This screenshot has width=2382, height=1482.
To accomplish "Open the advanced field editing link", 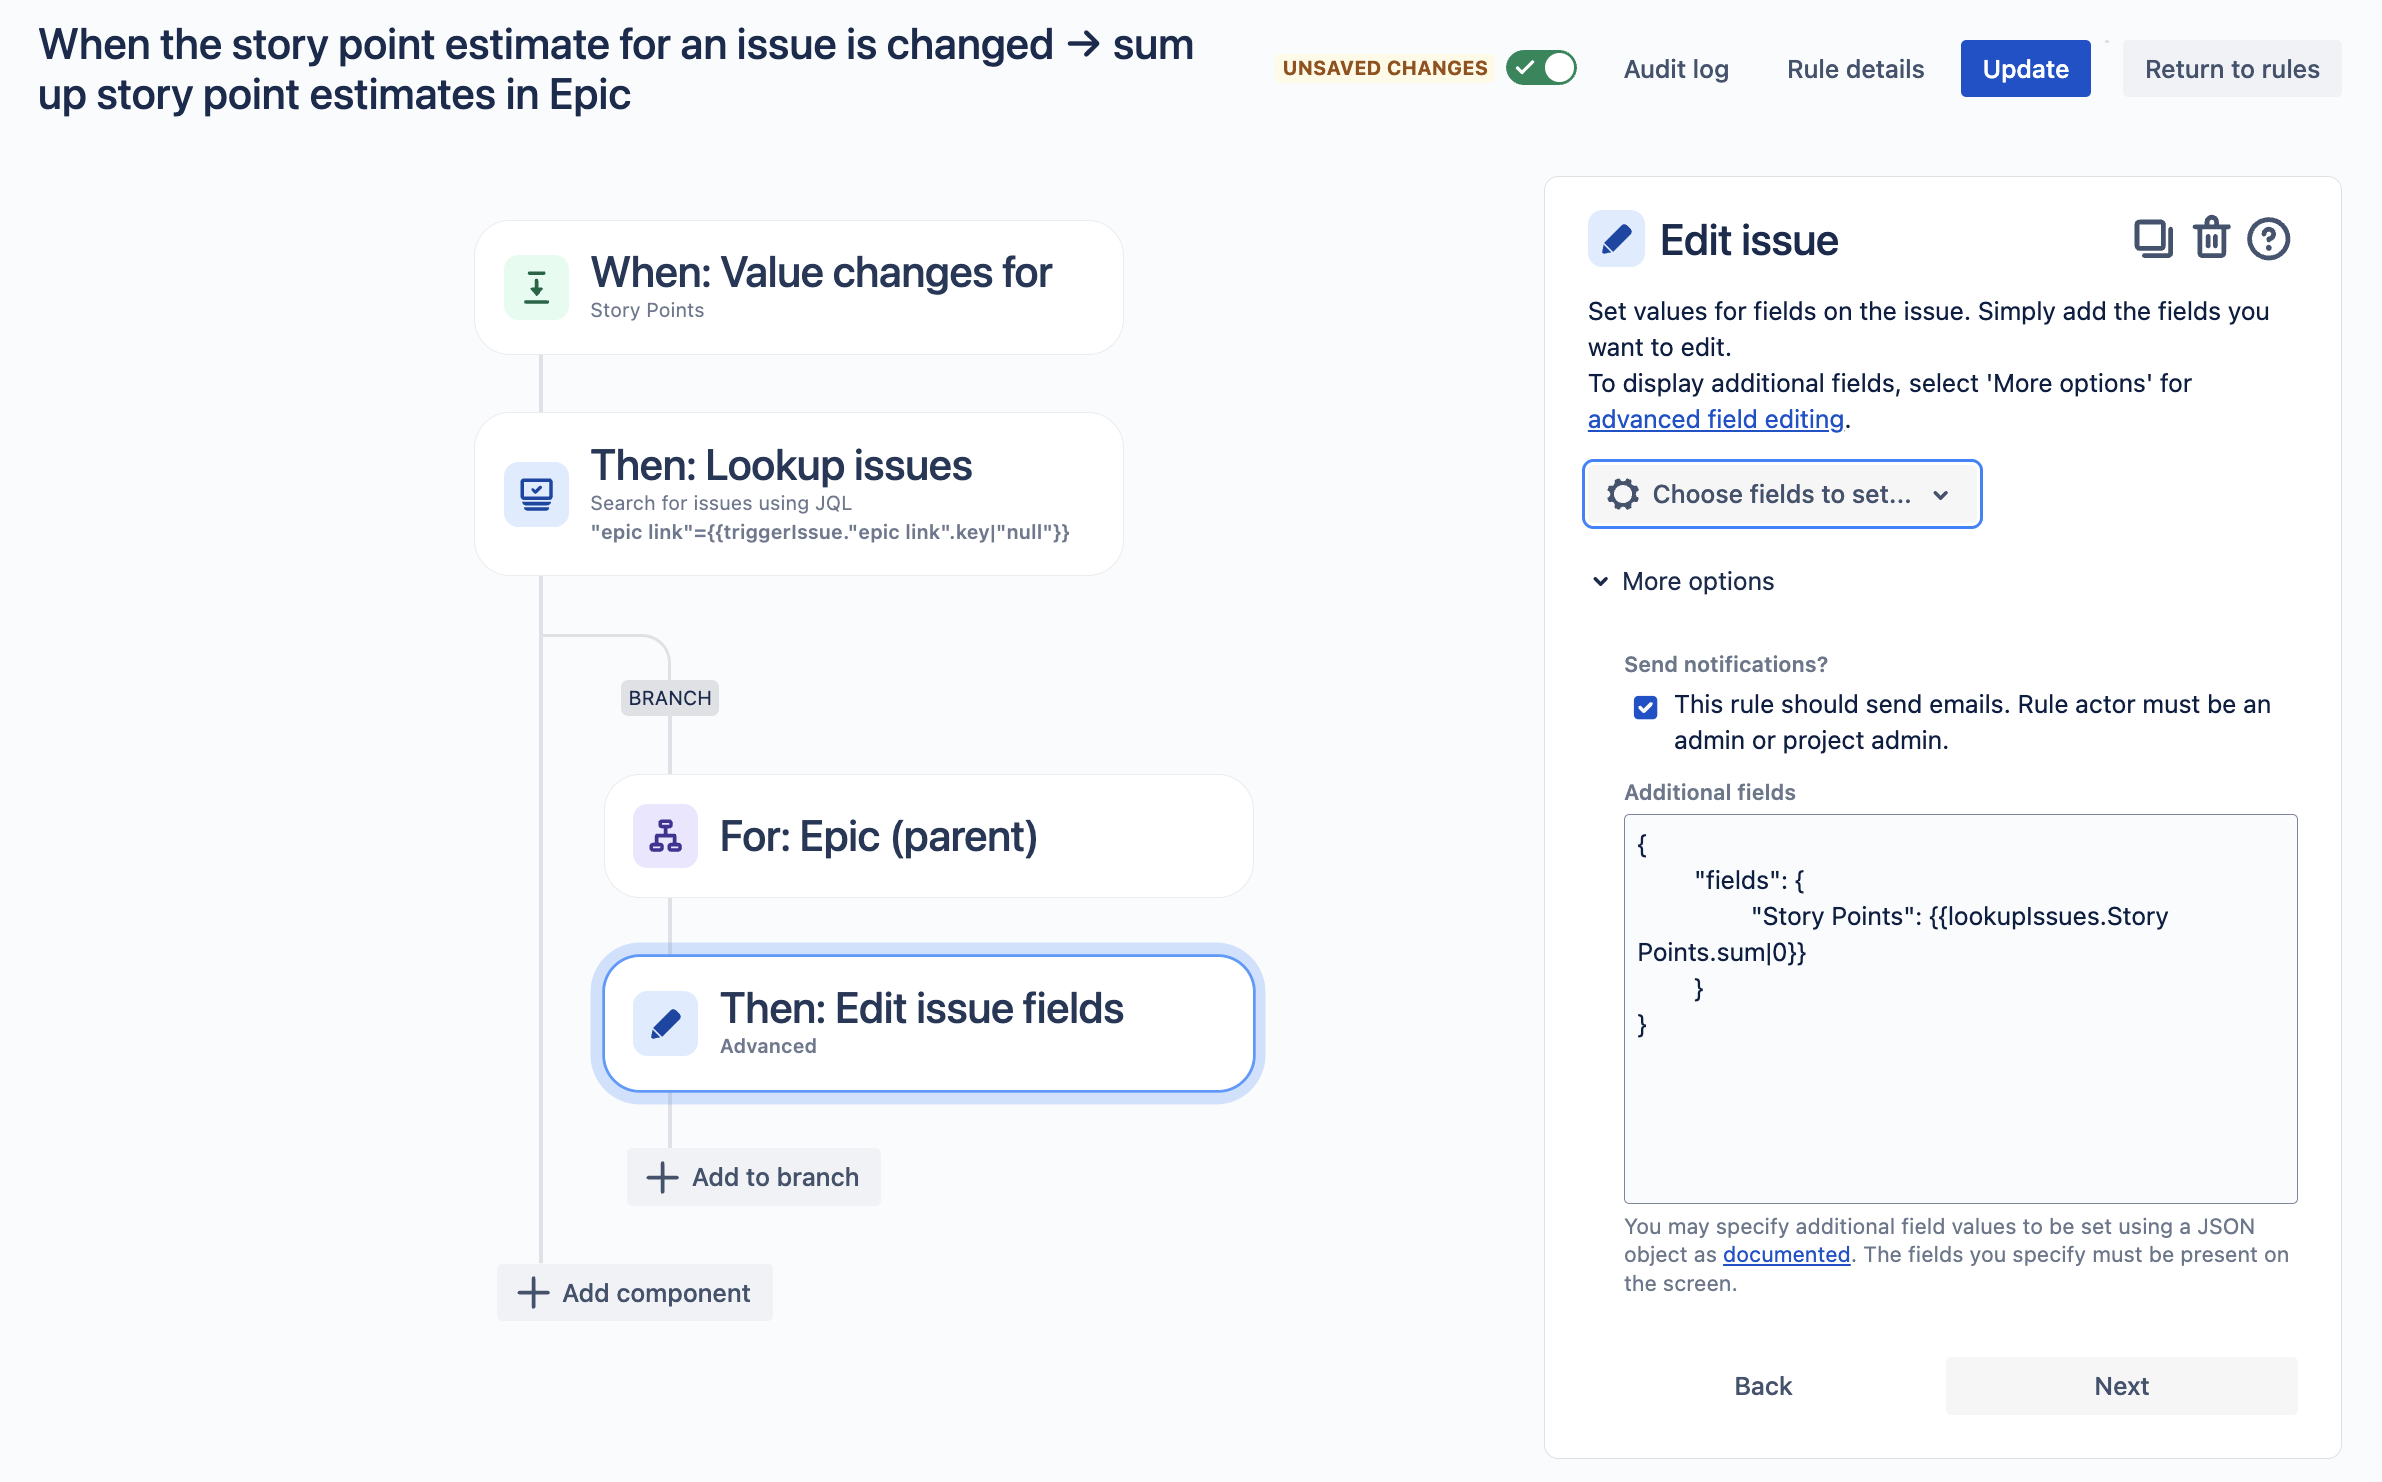I will (x=1716, y=419).
